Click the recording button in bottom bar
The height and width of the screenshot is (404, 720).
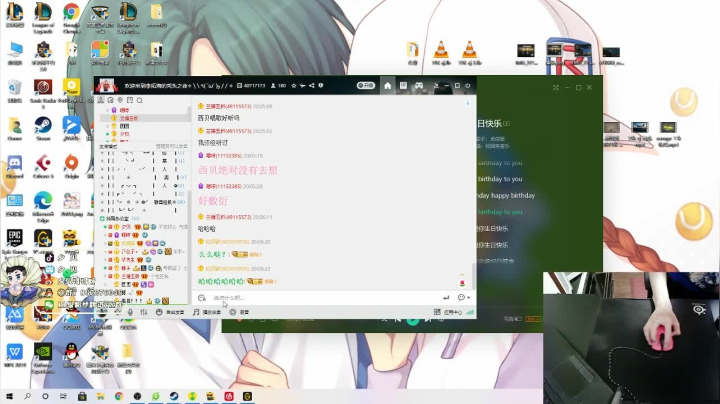[239, 312]
